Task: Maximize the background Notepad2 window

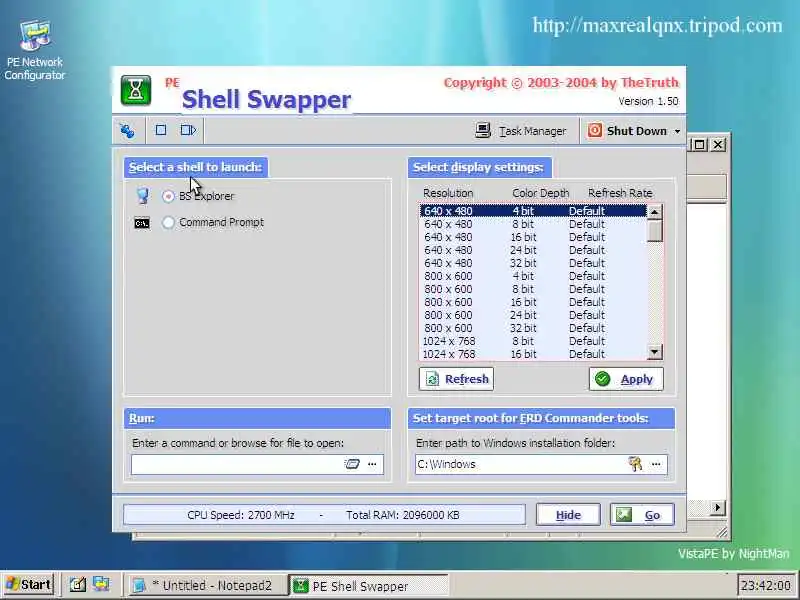Action: (699, 144)
